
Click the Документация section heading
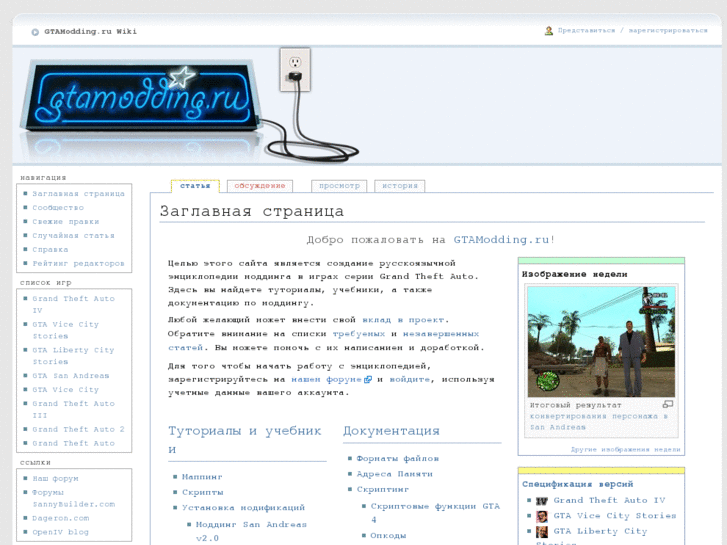click(391, 431)
